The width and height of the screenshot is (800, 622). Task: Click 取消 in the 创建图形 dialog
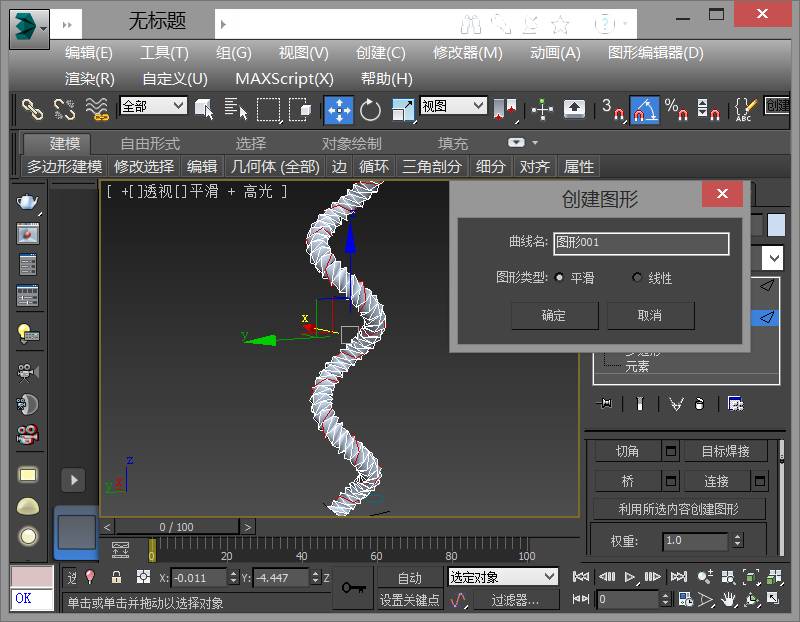click(650, 315)
